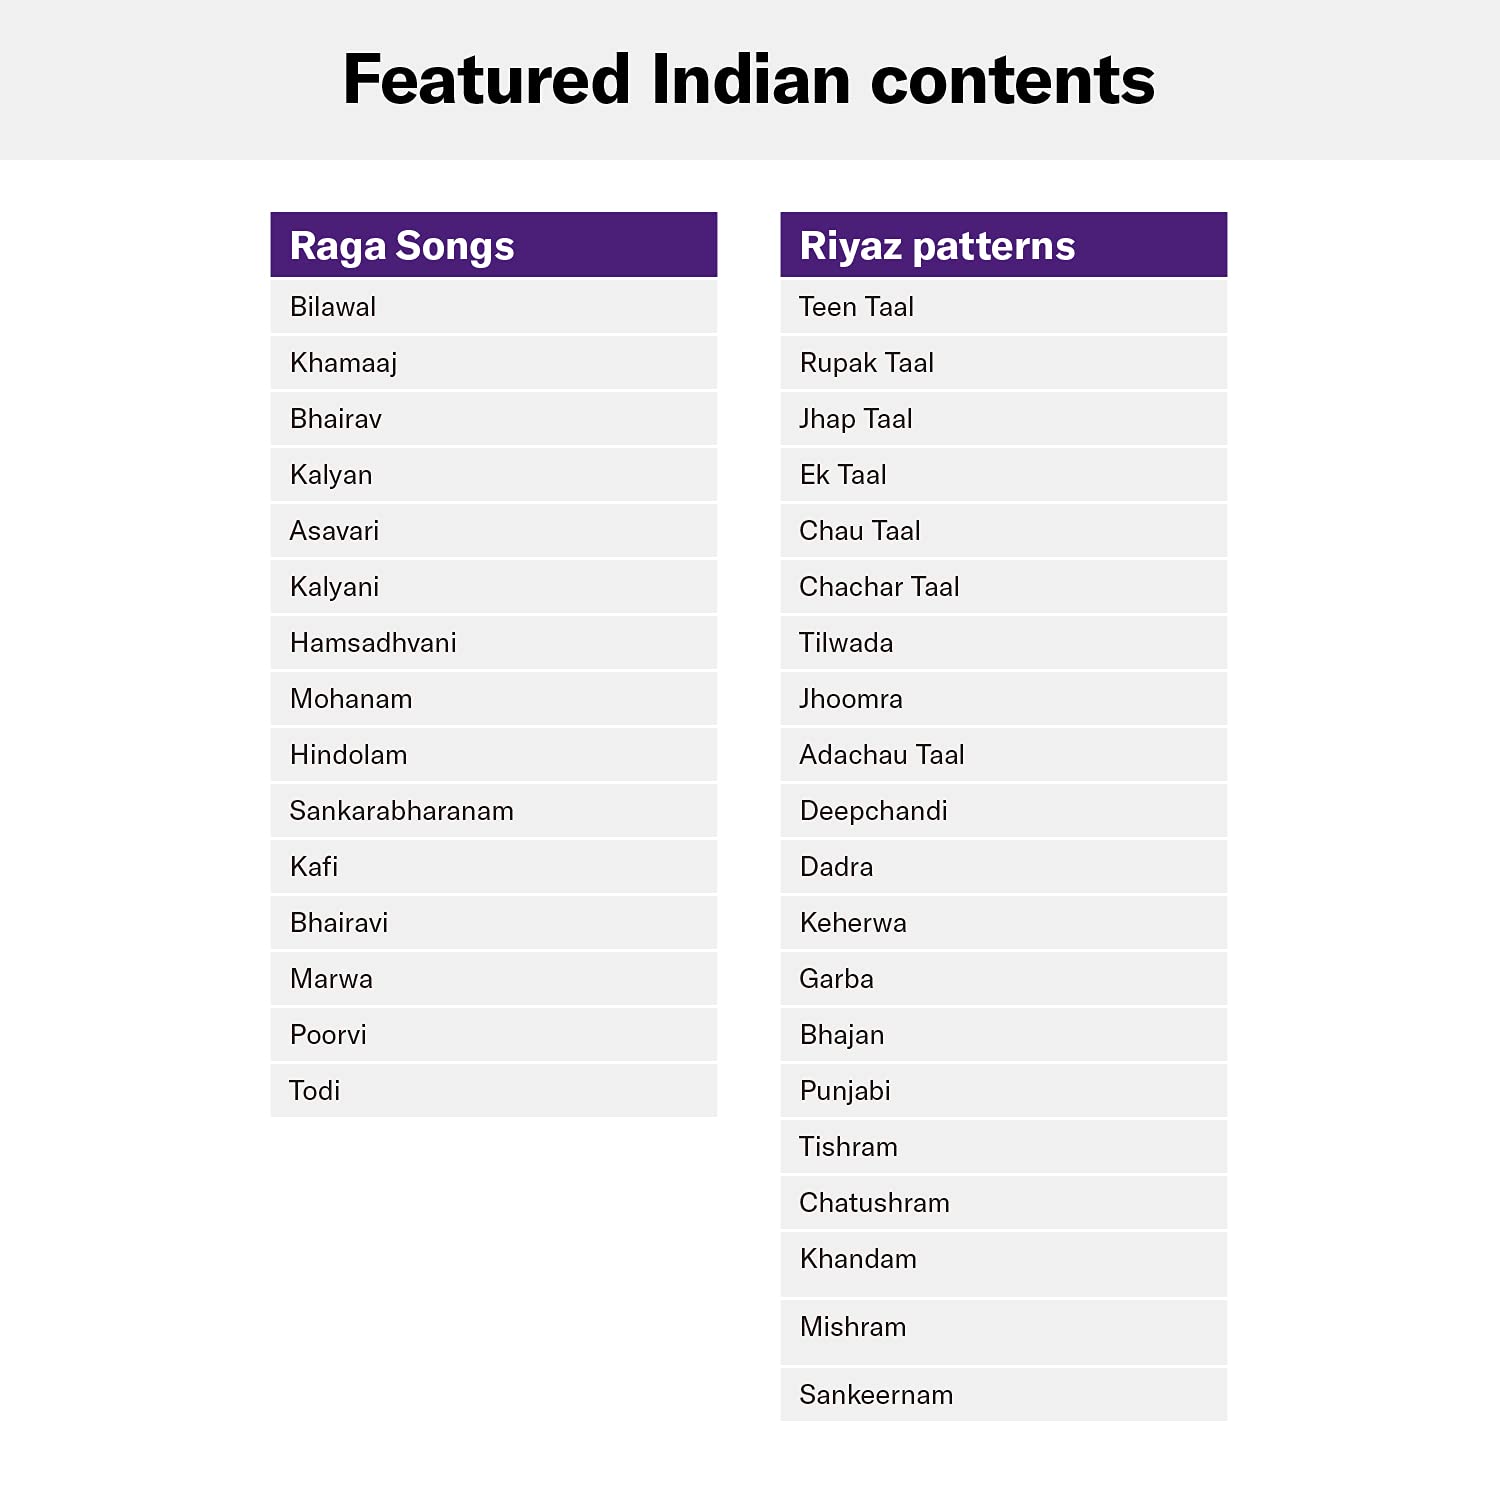Select Teen Taal pattern
The width and height of the screenshot is (1500, 1500).
[x=857, y=307]
